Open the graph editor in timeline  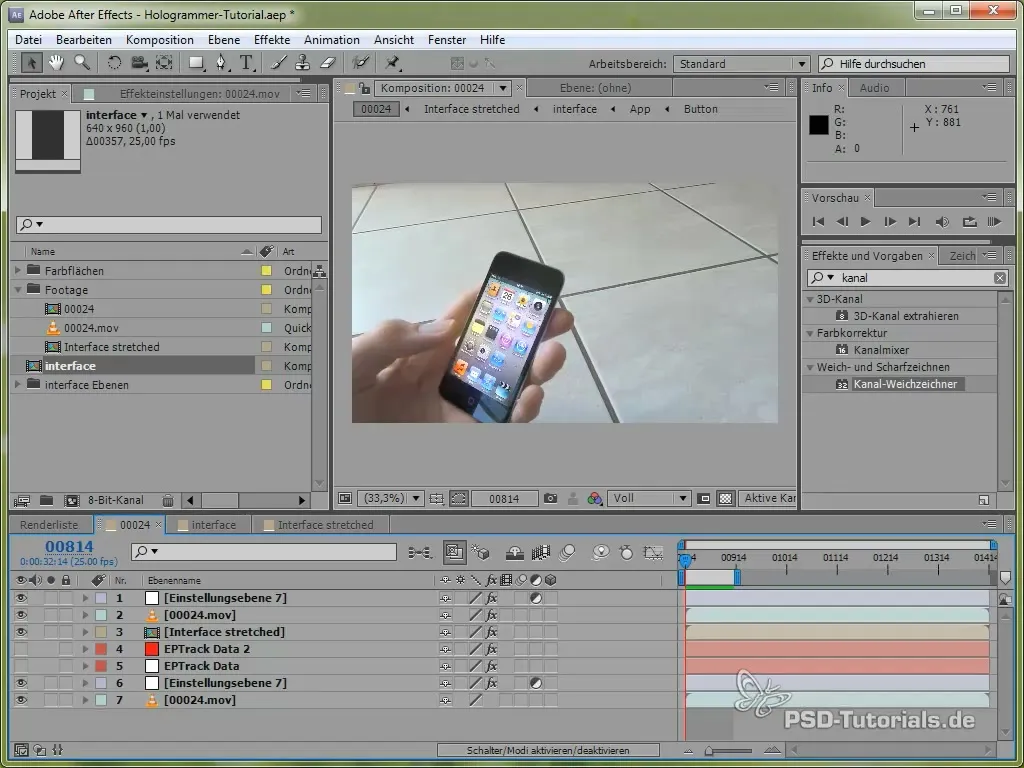click(653, 552)
